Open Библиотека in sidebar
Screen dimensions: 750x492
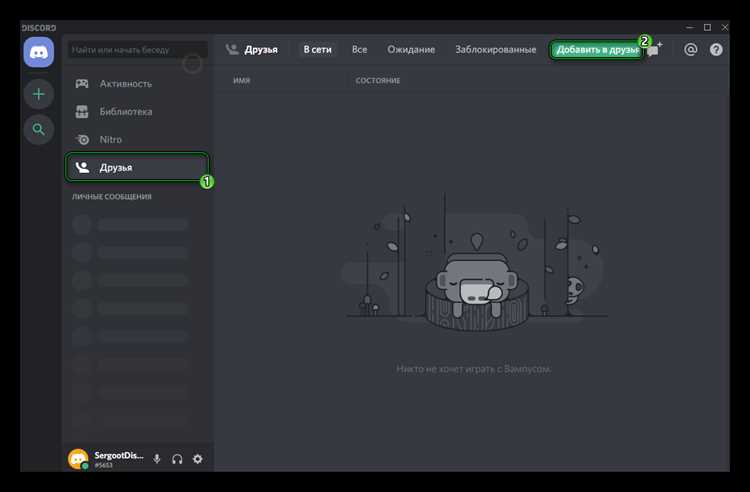[137, 111]
